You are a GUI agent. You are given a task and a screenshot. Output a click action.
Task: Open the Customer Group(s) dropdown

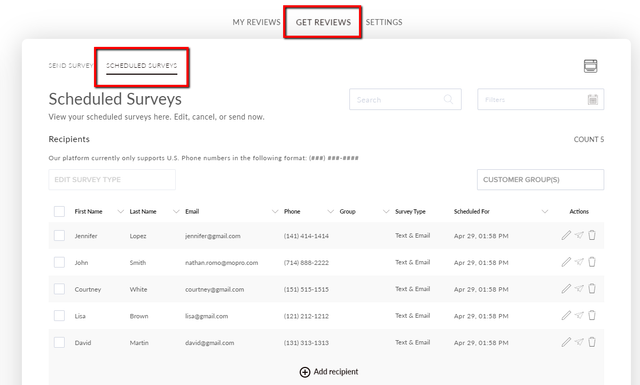540,180
